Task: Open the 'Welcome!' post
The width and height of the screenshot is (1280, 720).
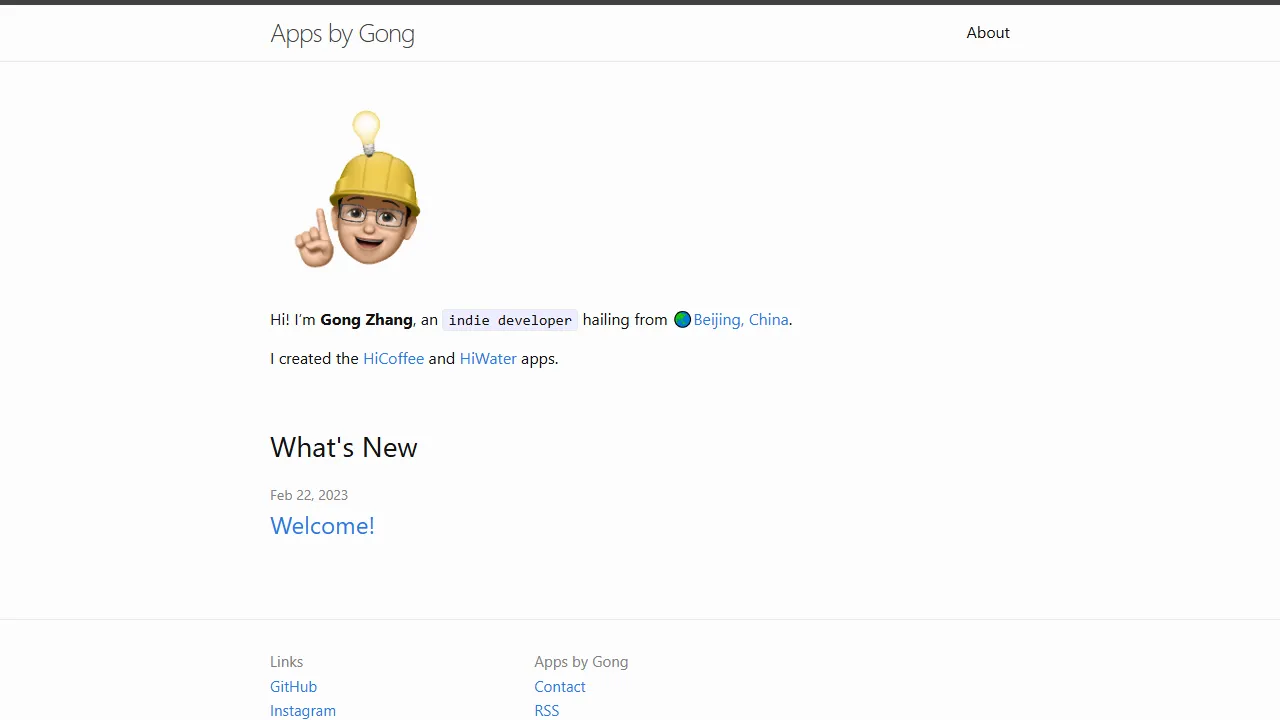Action: click(x=322, y=525)
